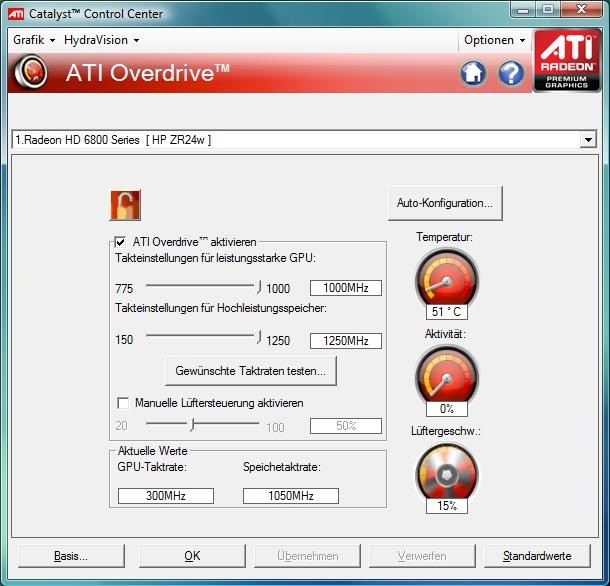This screenshot has height=586, width=610.
Task: Click the 1250MHz memory clock value field
Action: point(345,341)
